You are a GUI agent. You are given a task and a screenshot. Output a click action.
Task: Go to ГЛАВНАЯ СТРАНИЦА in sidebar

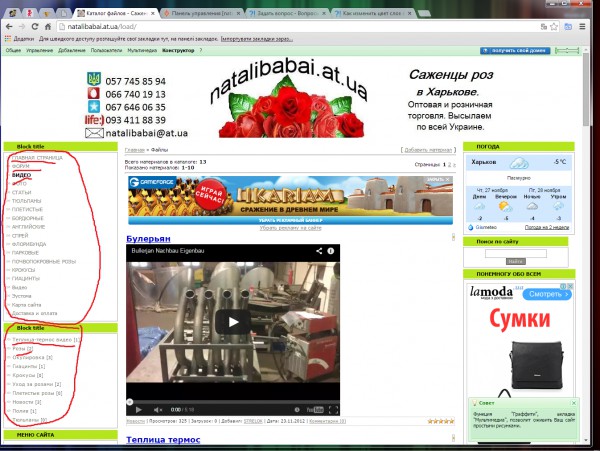point(37,158)
